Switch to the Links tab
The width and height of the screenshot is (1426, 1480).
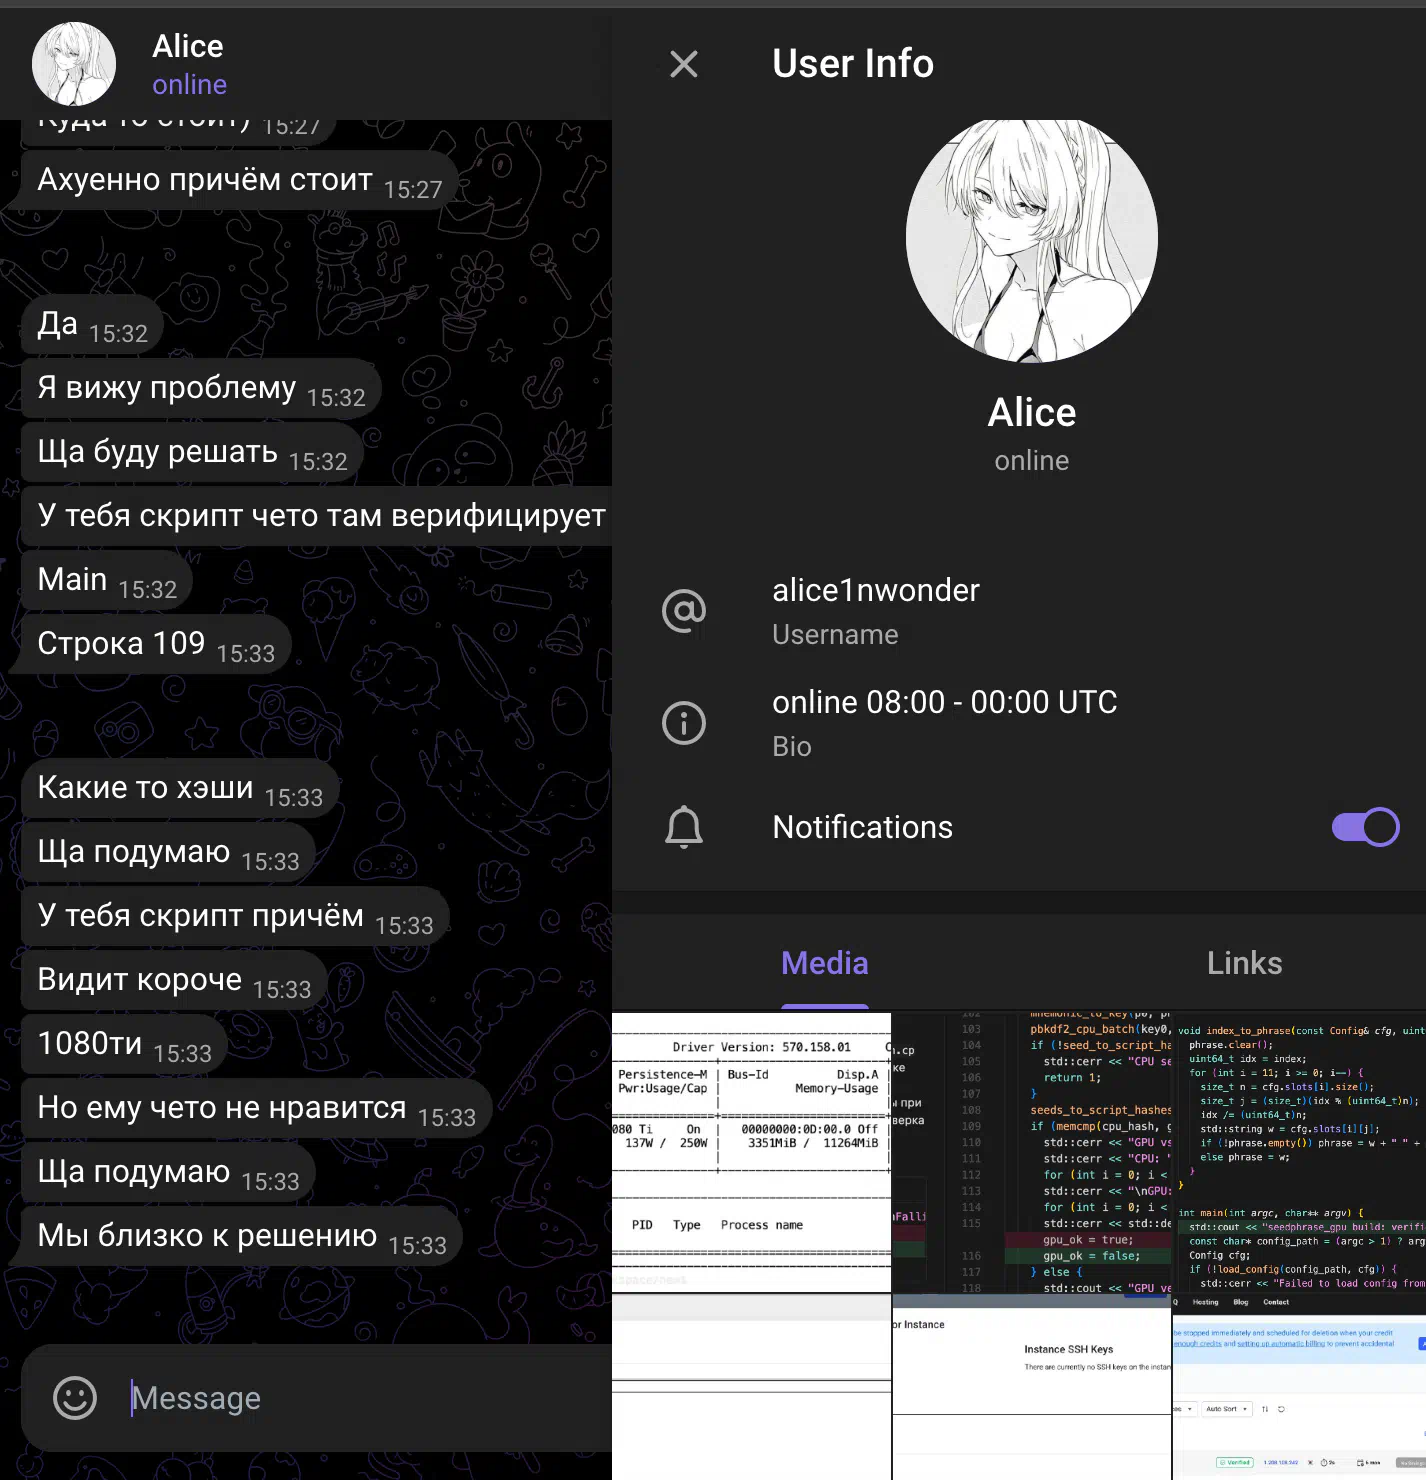[1244, 963]
